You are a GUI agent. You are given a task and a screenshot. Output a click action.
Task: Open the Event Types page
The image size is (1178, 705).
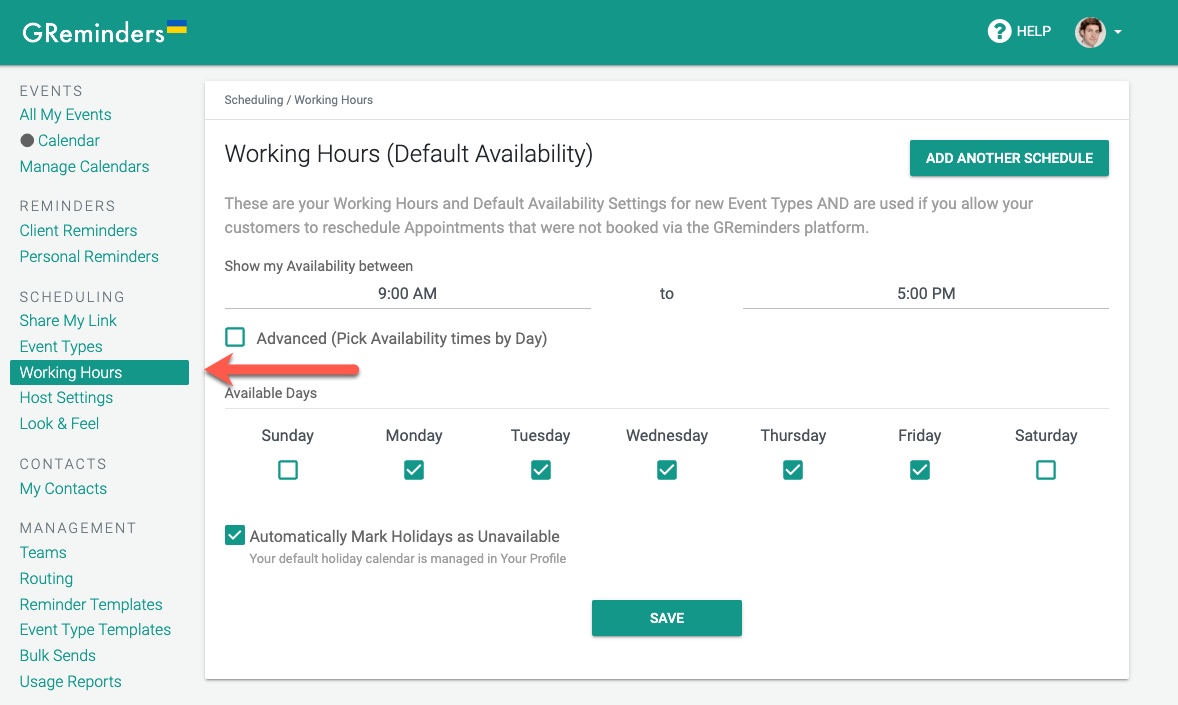(60, 346)
